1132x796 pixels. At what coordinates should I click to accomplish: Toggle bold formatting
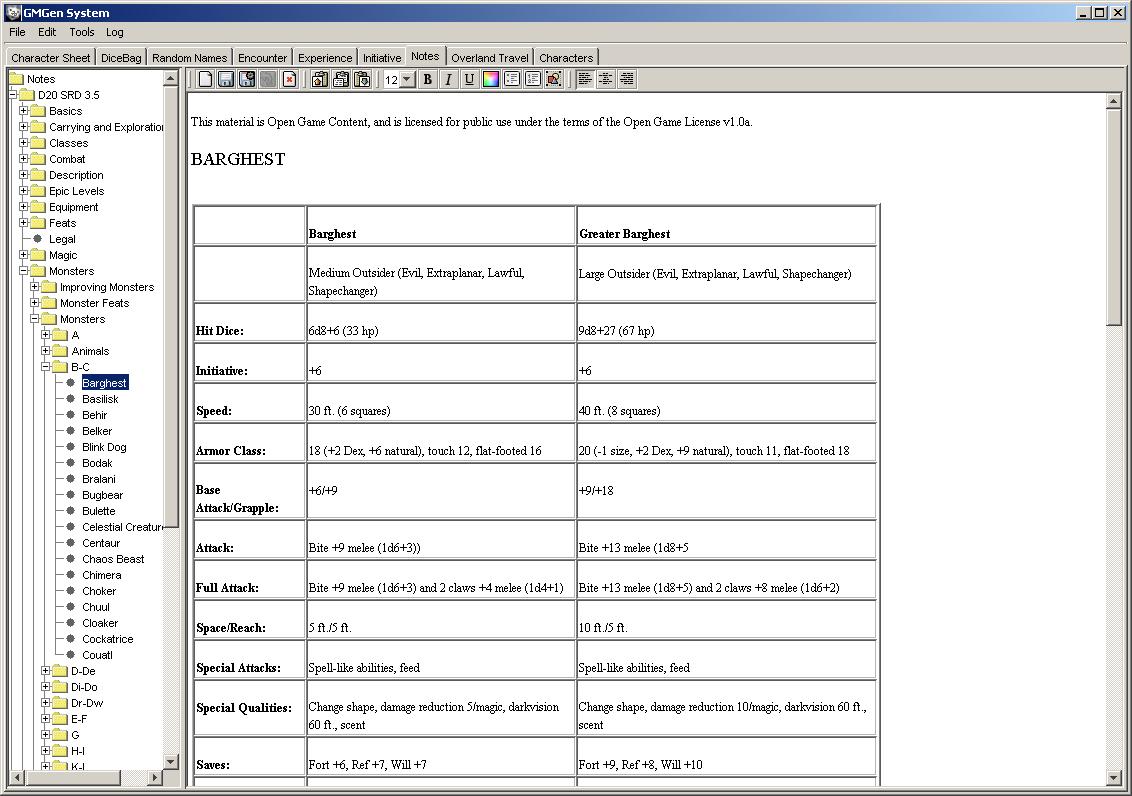(427, 79)
